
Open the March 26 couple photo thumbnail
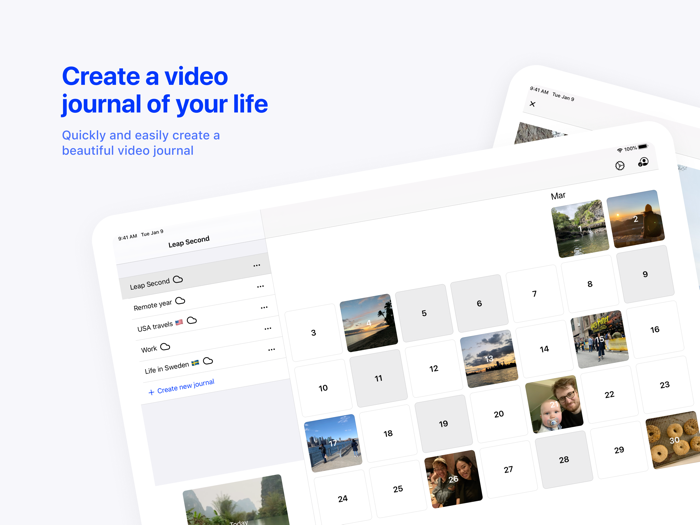tap(453, 479)
